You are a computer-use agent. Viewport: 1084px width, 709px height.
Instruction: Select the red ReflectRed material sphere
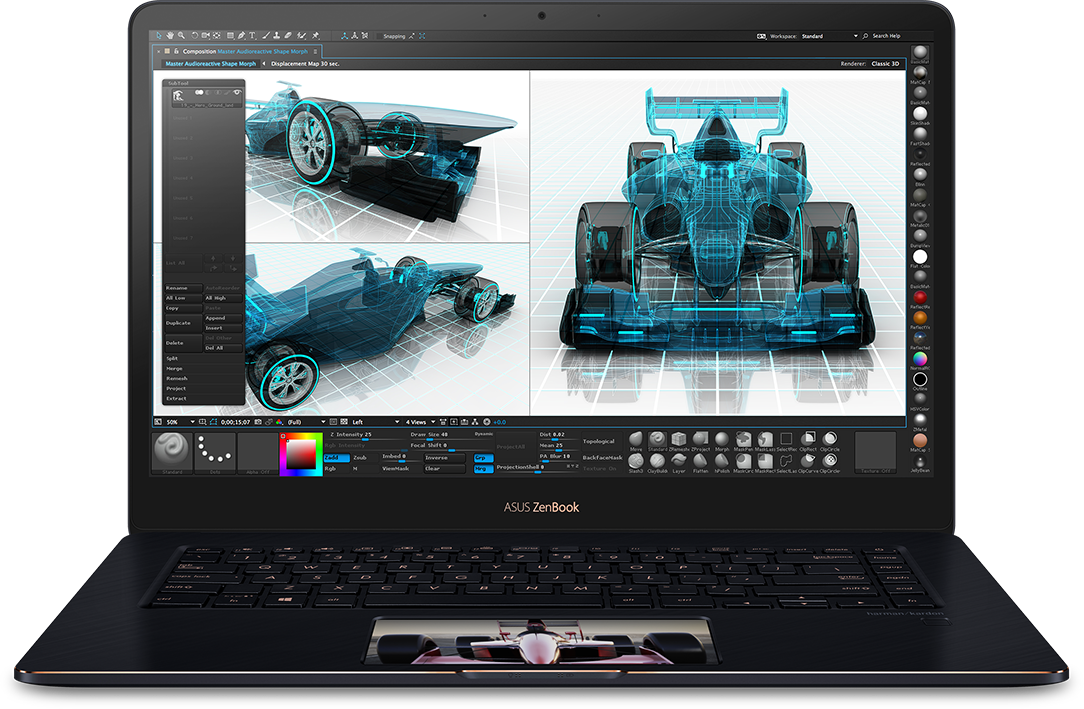tap(919, 297)
